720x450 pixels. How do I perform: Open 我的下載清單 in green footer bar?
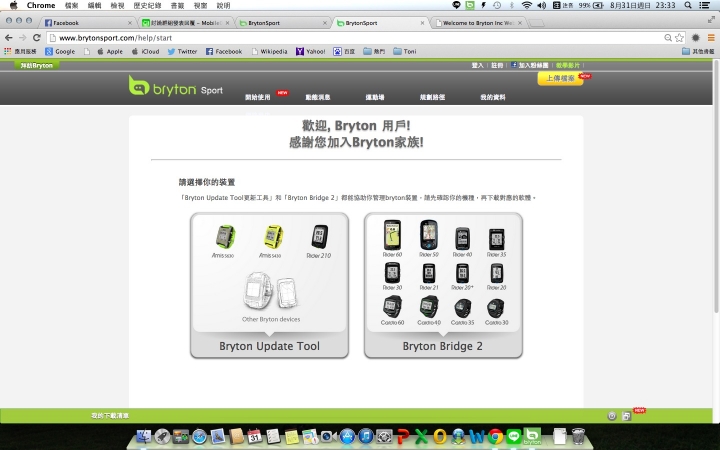(x=110, y=416)
